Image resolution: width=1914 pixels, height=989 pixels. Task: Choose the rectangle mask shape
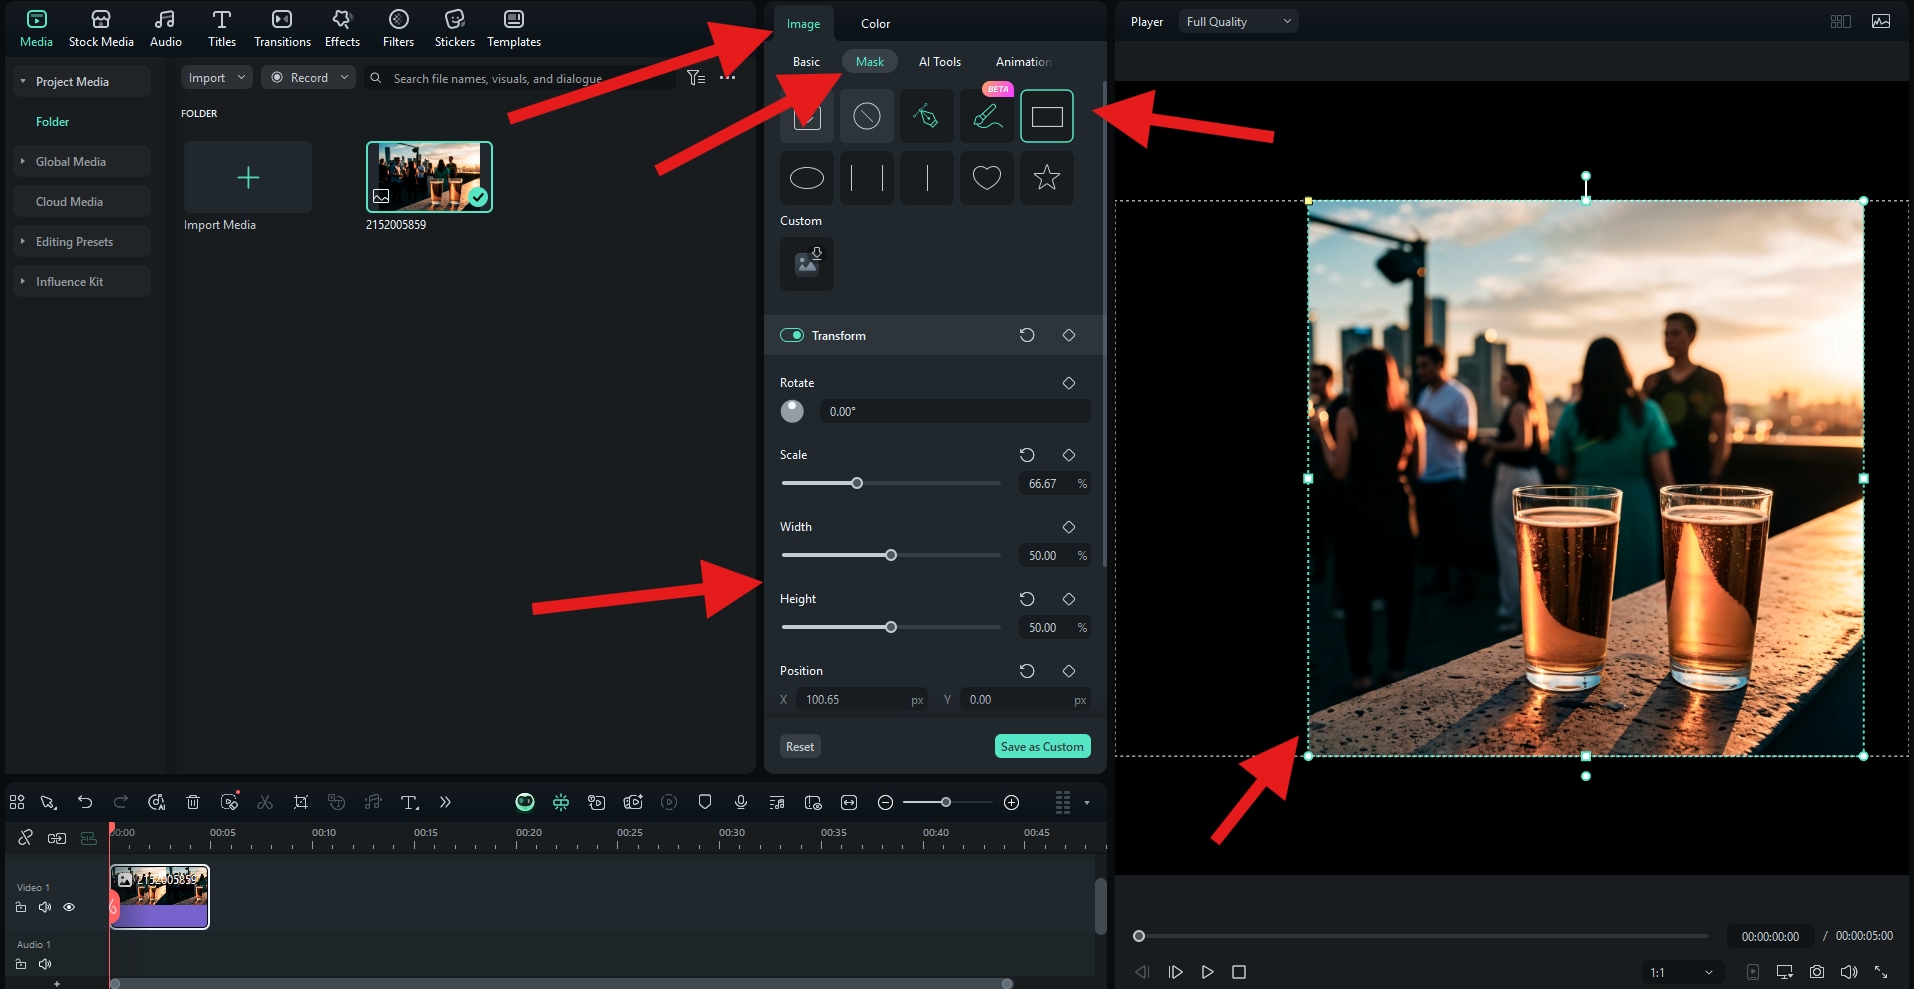(1047, 117)
